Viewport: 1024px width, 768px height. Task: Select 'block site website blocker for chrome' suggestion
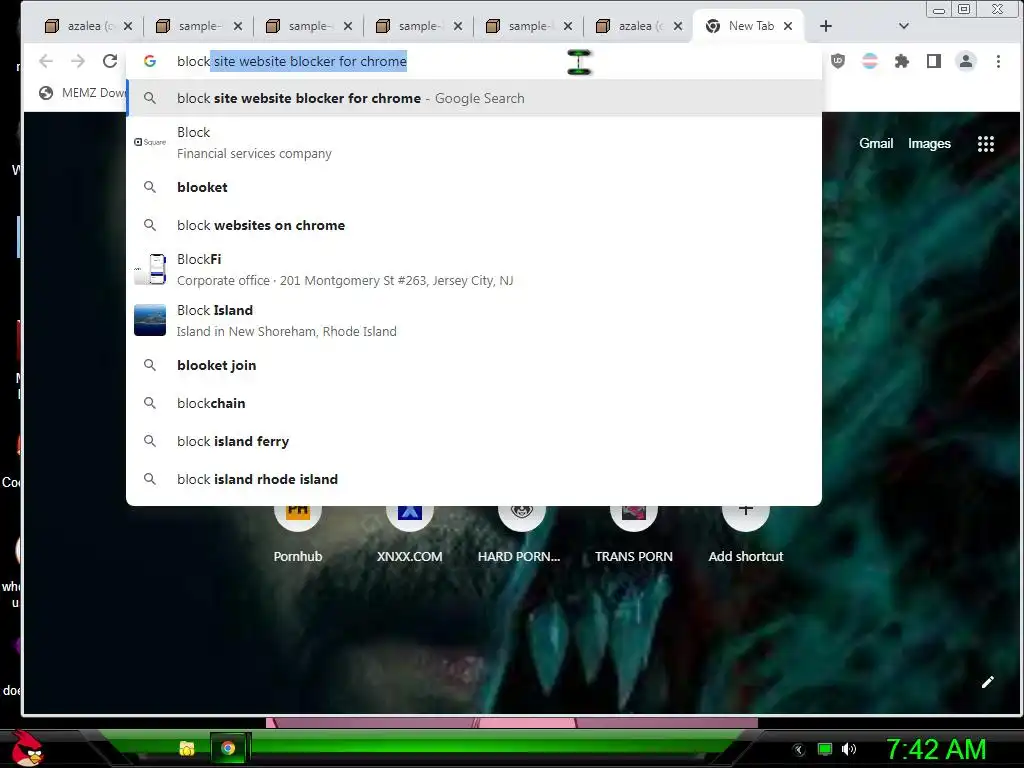[x=474, y=98]
